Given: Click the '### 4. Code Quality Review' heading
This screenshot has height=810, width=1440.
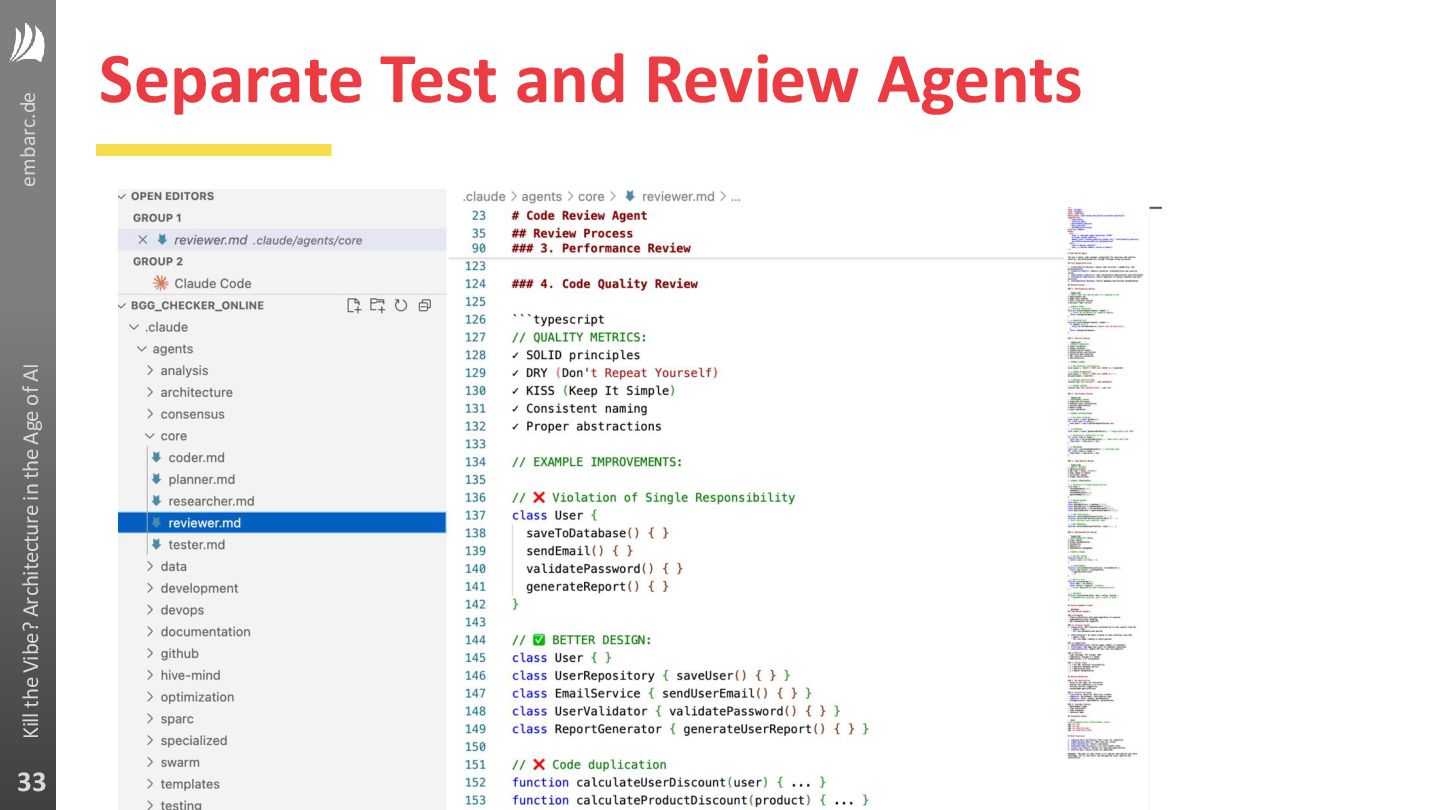Looking at the screenshot, I should 604,284.
